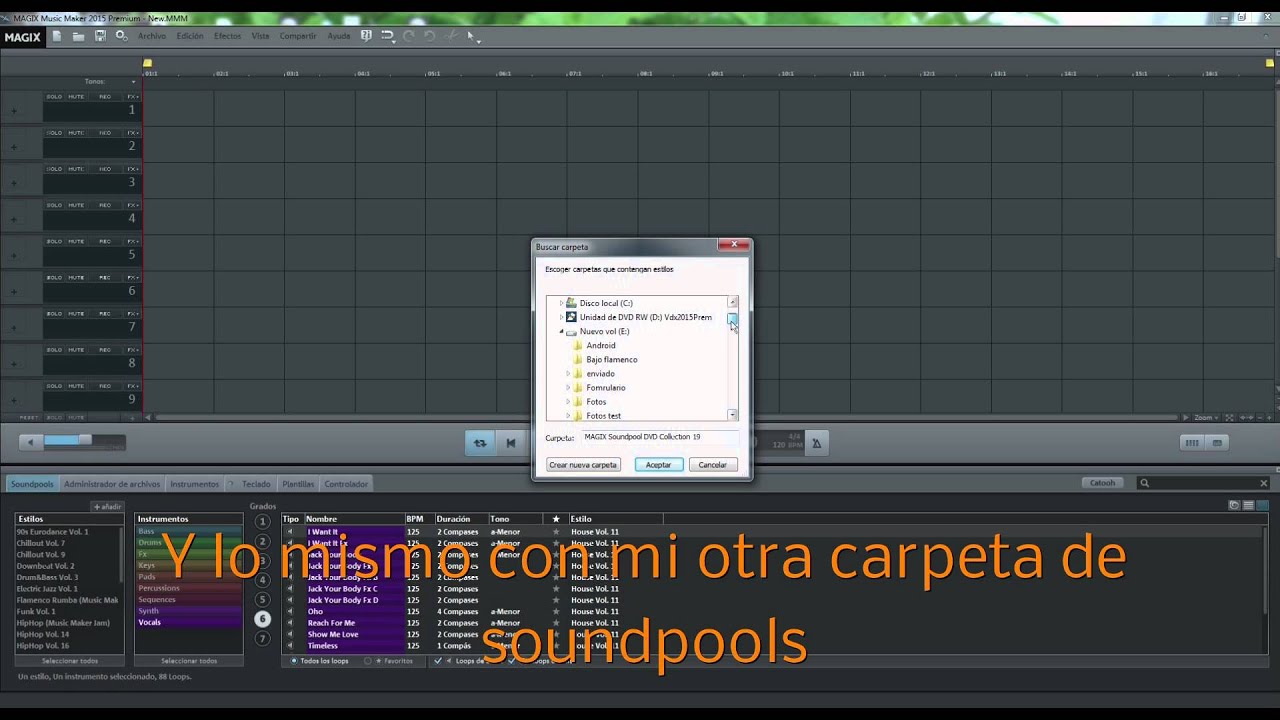Add a new track with plus on track 1
The height and width of the screenshot is (720, 1280).
pyautogui.click(x=14, y=111)
